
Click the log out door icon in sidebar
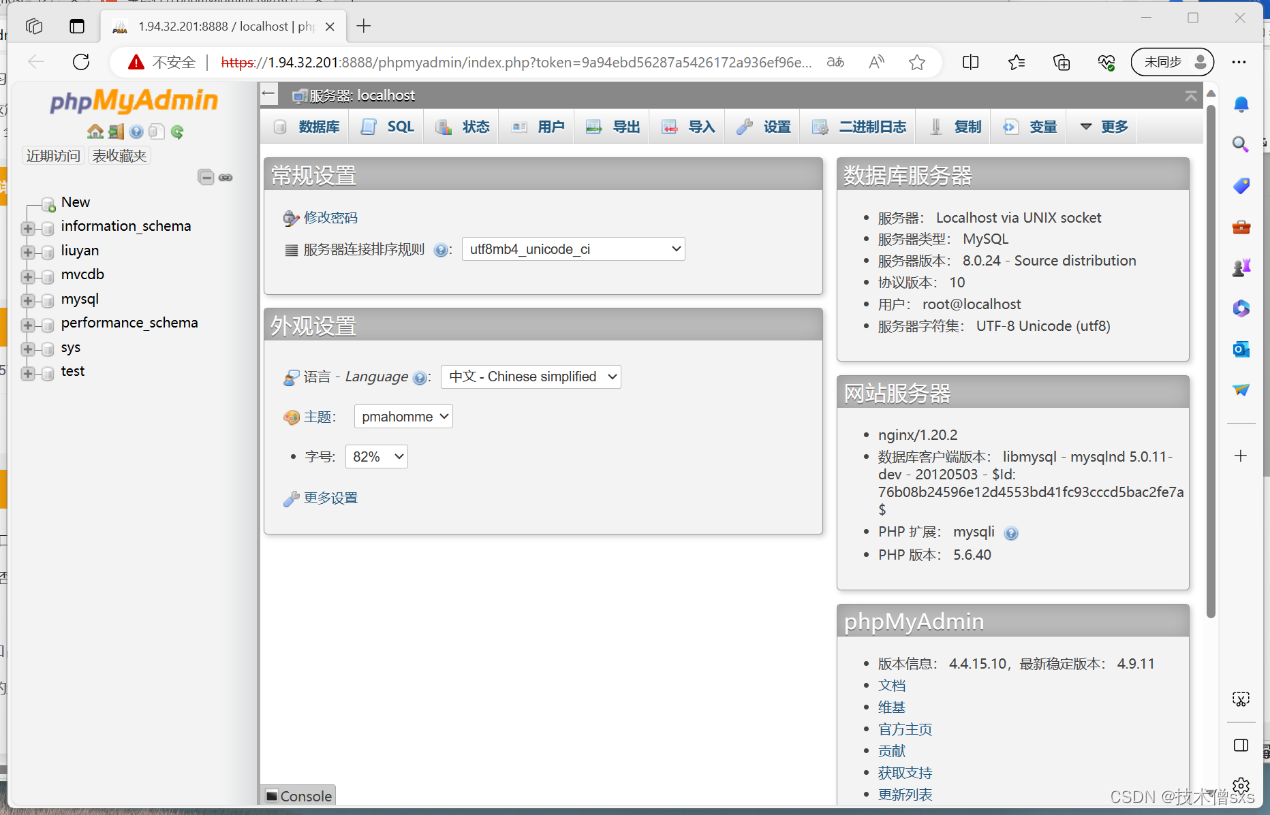click(116, 131)
